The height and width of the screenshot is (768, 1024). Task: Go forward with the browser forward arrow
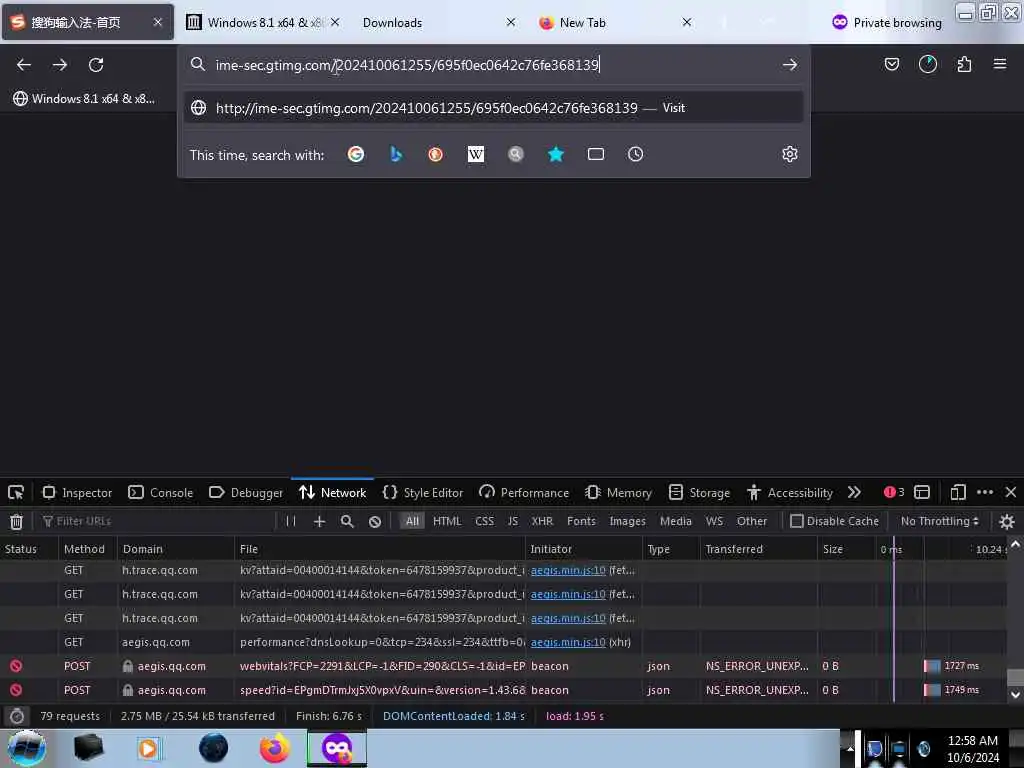(60, 65)
